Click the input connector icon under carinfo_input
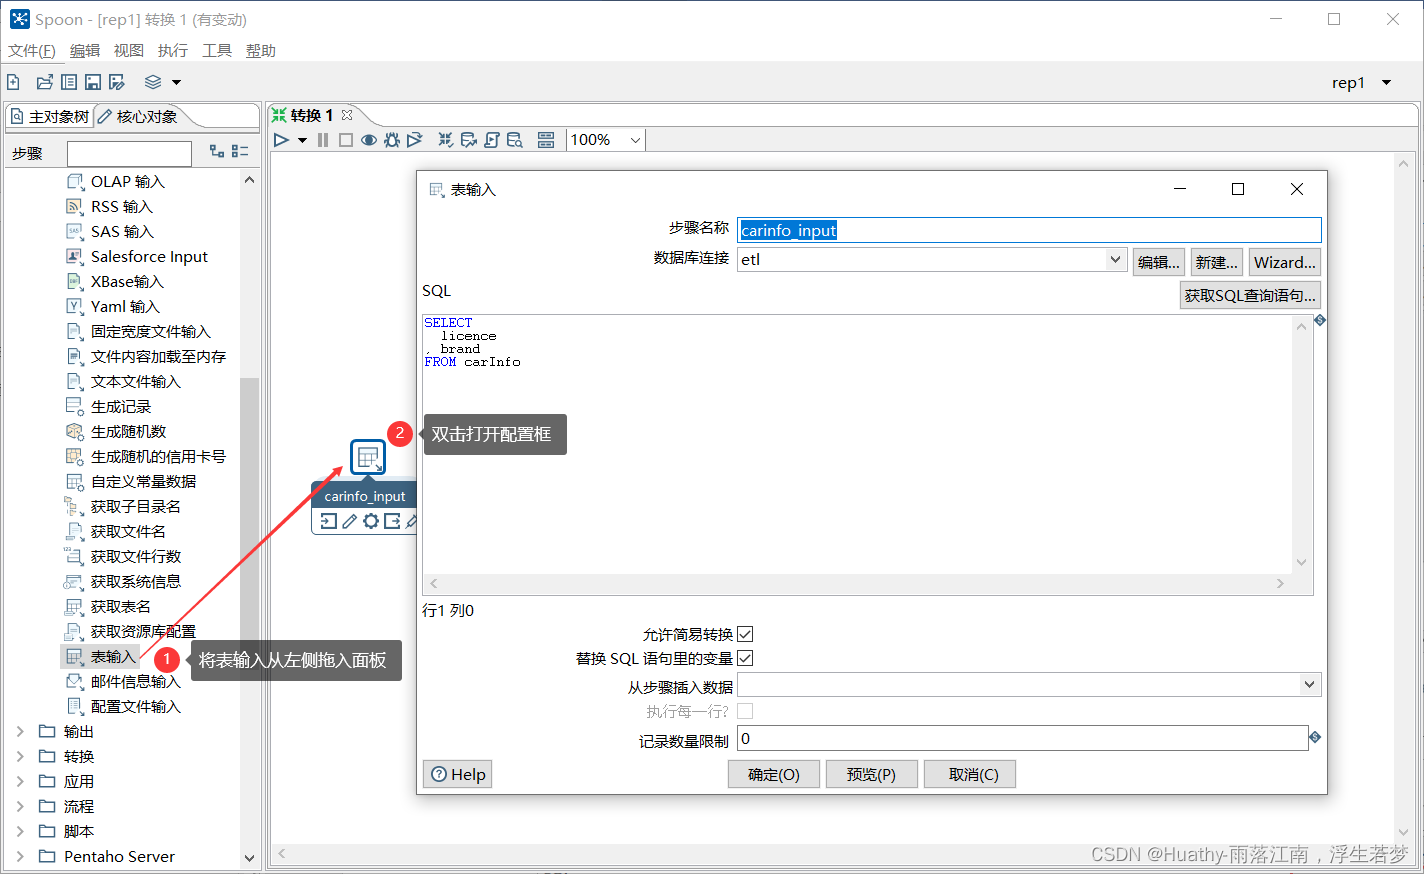Screen dimensions: 1424x874 (328, 521)
